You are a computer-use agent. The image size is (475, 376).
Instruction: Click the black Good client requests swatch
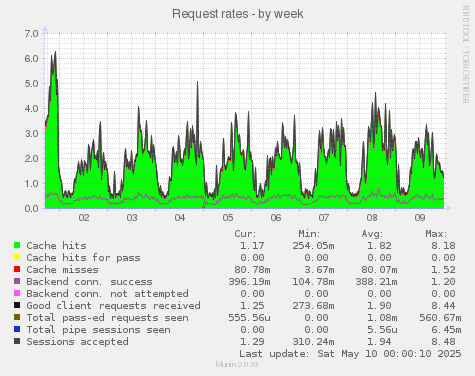pyautogui.click(x=17, y=305)
